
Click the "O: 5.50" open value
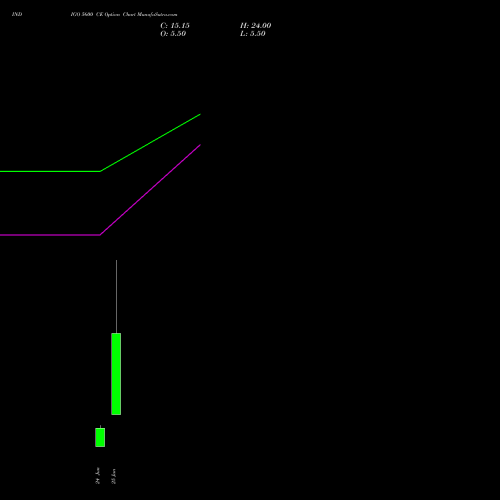click(x=173, y=34)
